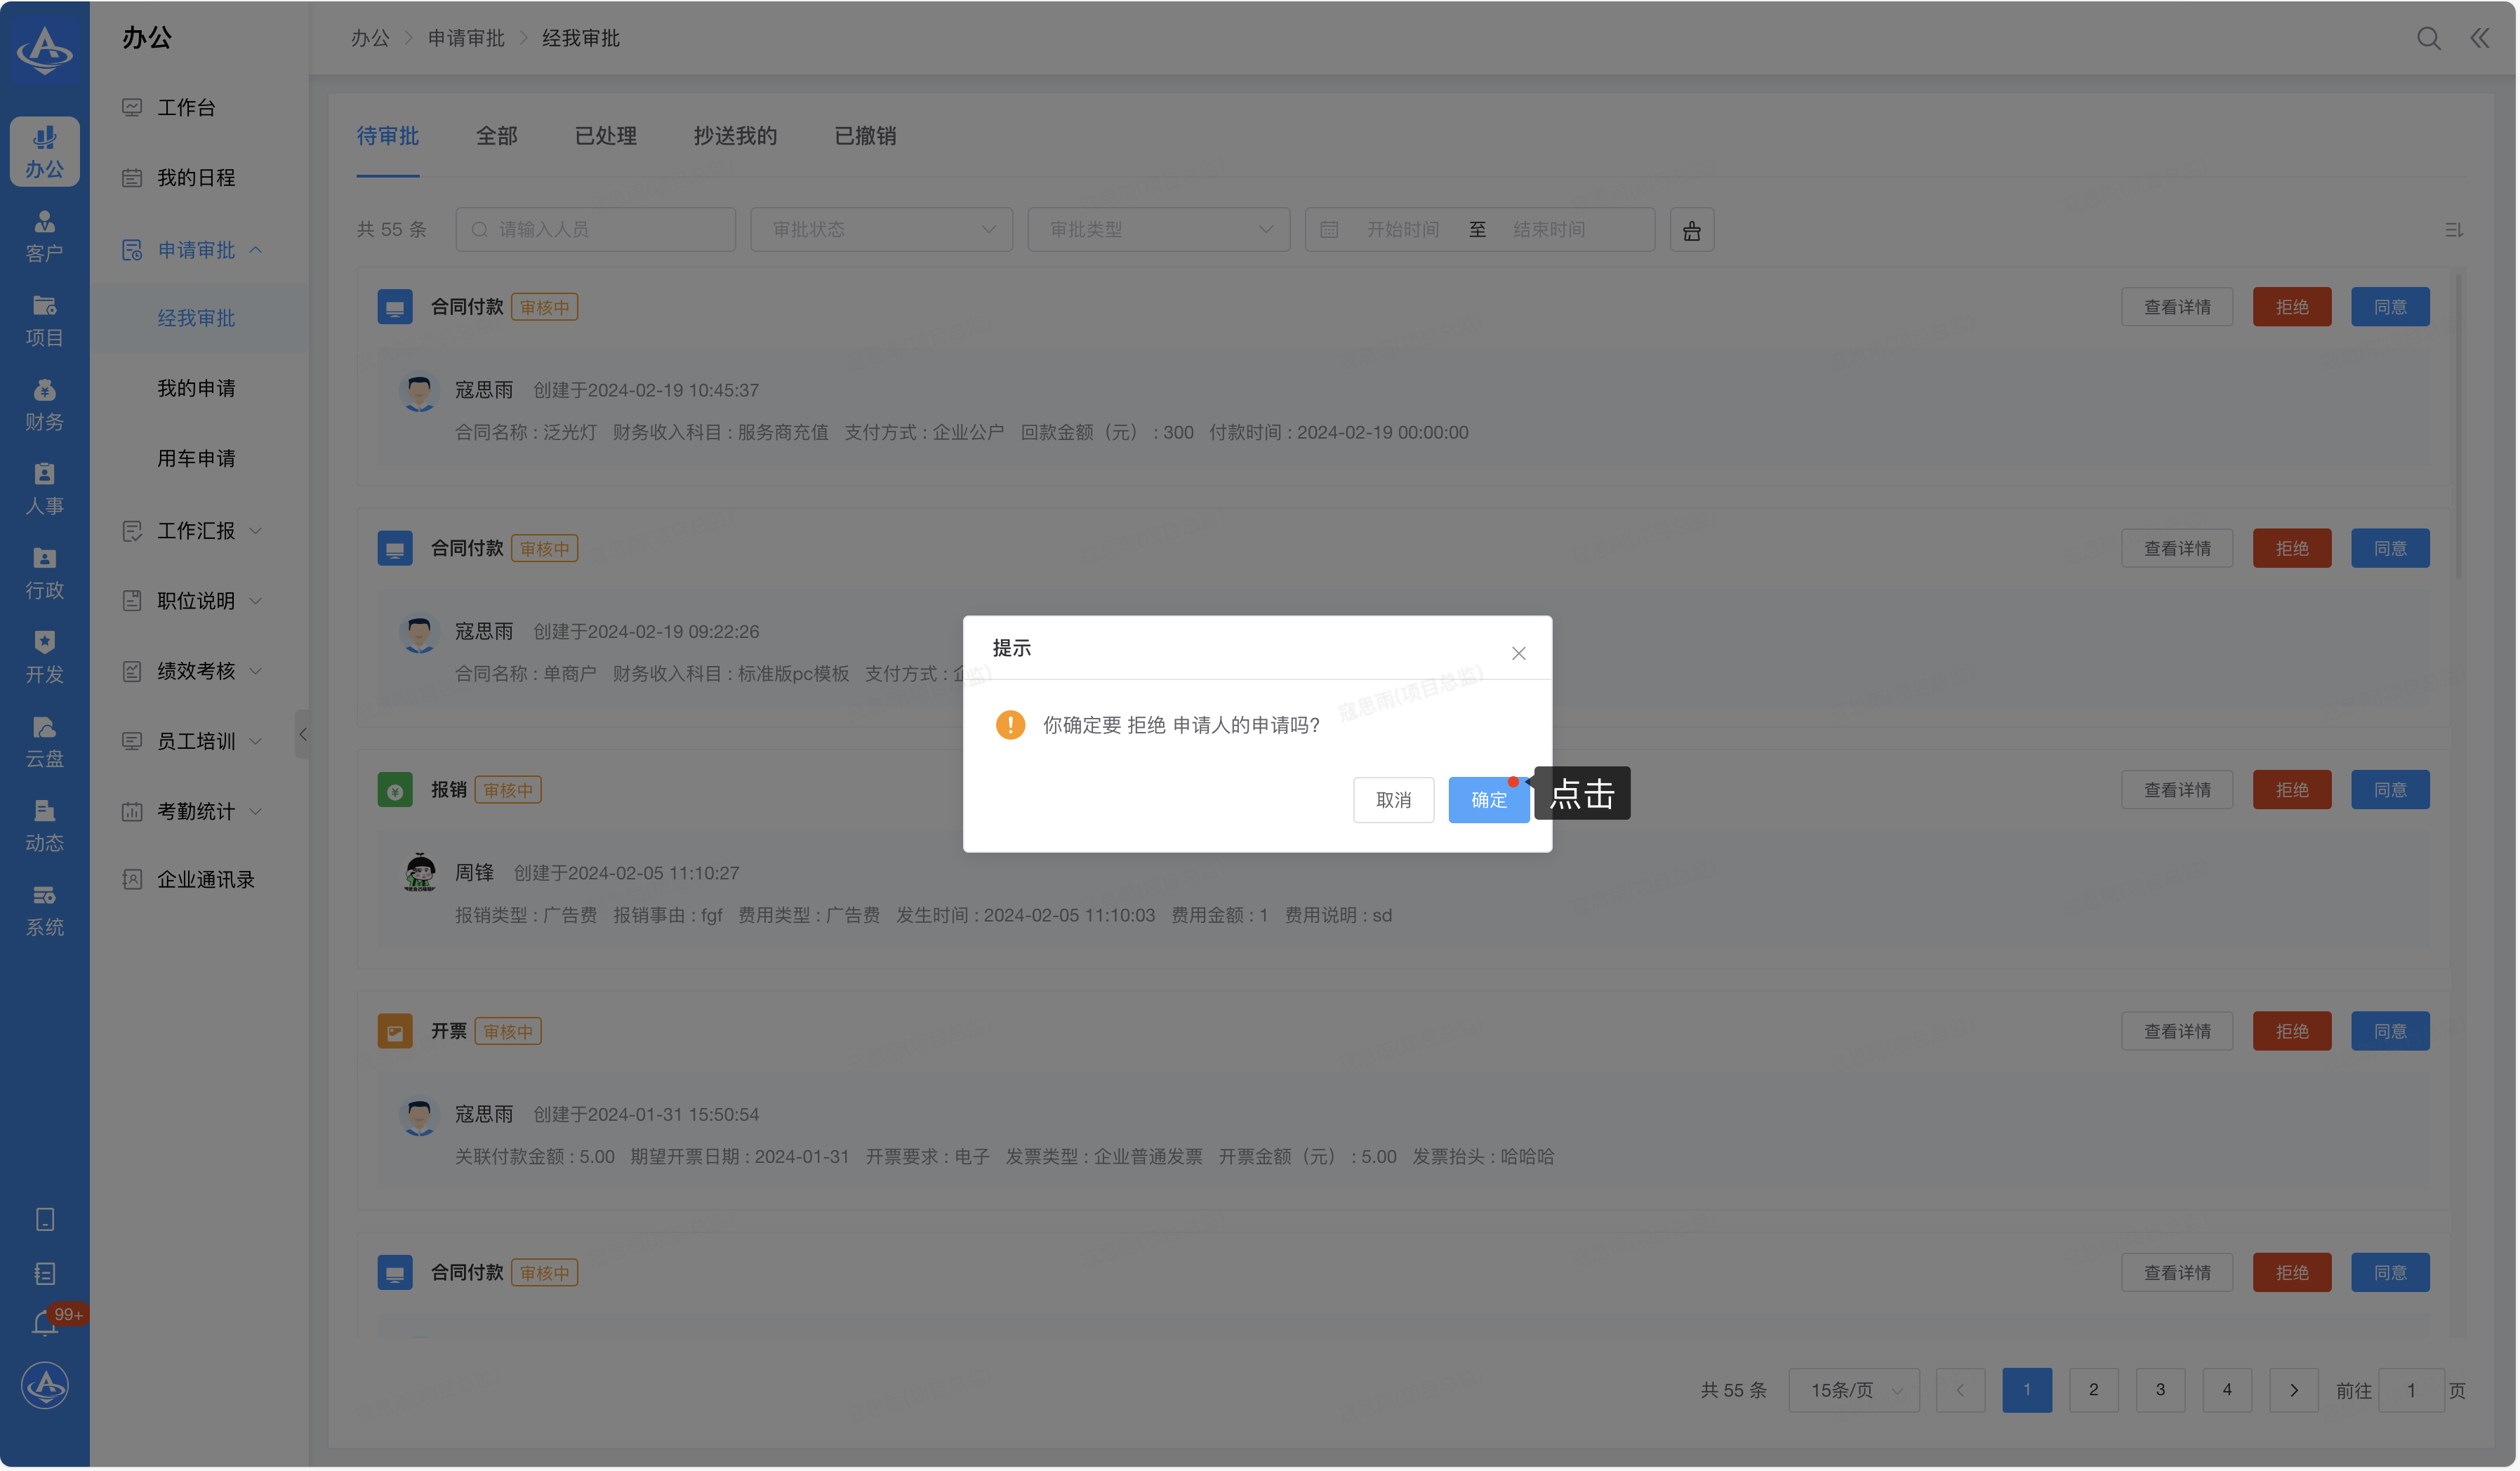Collapse the 申请审批 sidebar section
The image size is (2520, 1471).
(x=196, y=250)
